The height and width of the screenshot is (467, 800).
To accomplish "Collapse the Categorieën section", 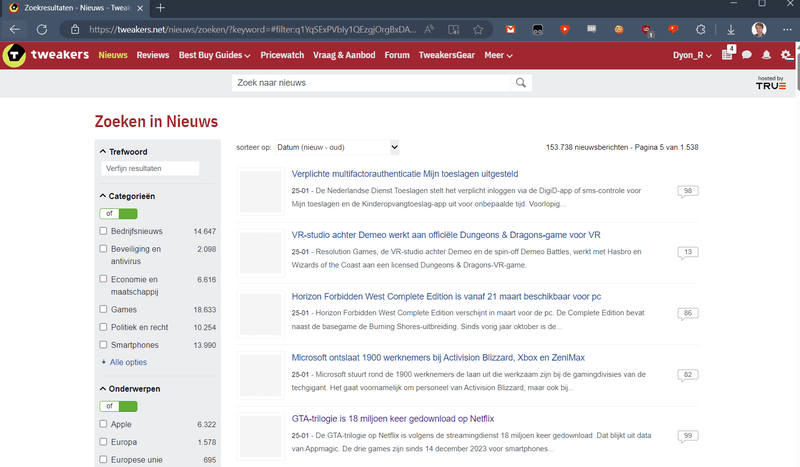I will coord(127,196).
